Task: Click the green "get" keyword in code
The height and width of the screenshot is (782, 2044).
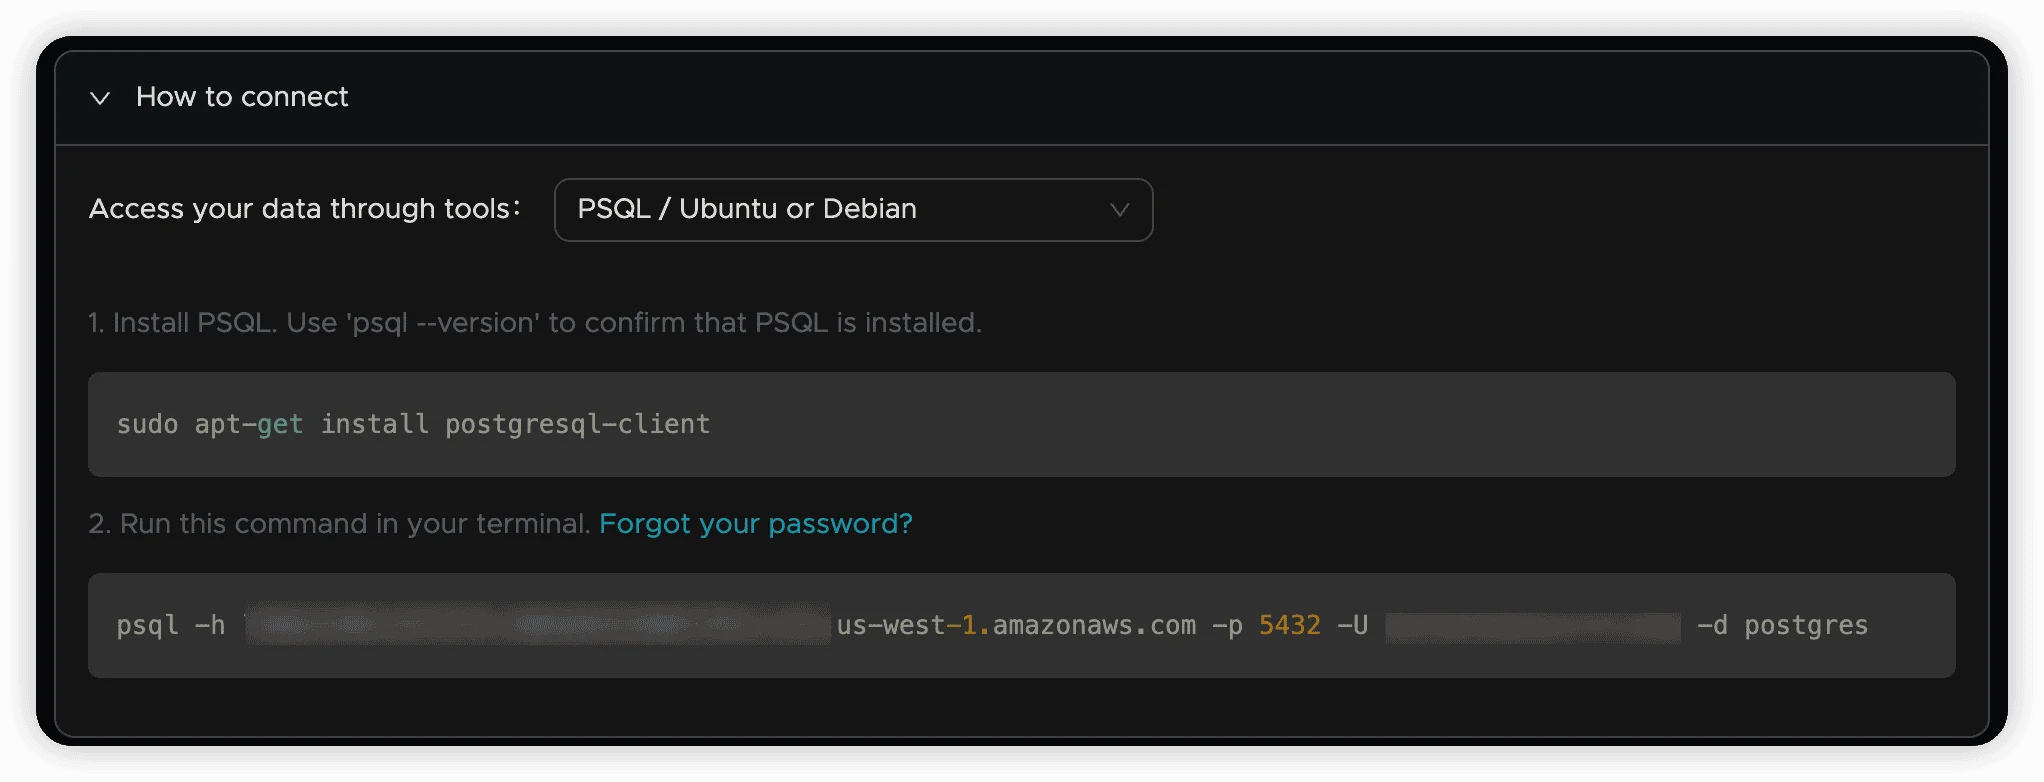Action: pyautogui.click(x=280, y=425)
